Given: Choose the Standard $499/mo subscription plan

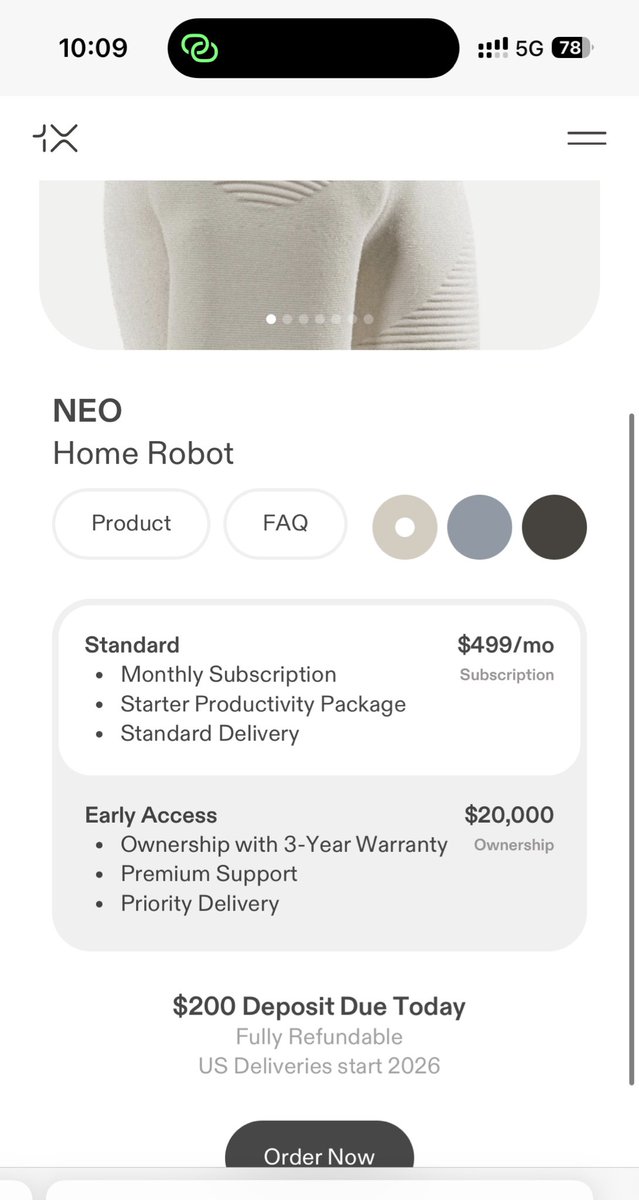Looking at the screenshot, I should pyautogui.click(x=319, y=690).
